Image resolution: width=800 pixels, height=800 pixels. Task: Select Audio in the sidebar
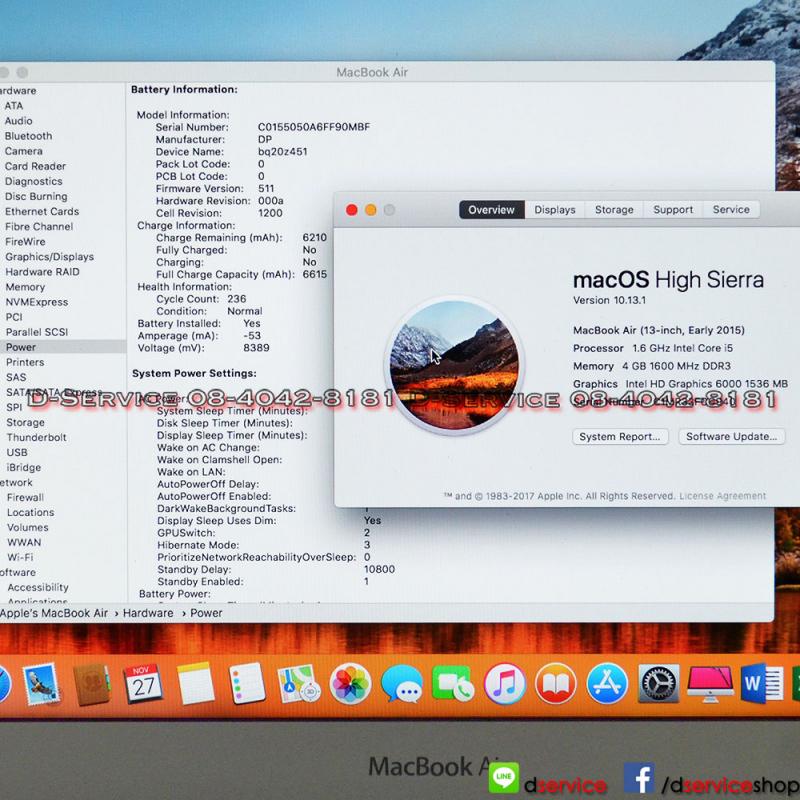18,121
